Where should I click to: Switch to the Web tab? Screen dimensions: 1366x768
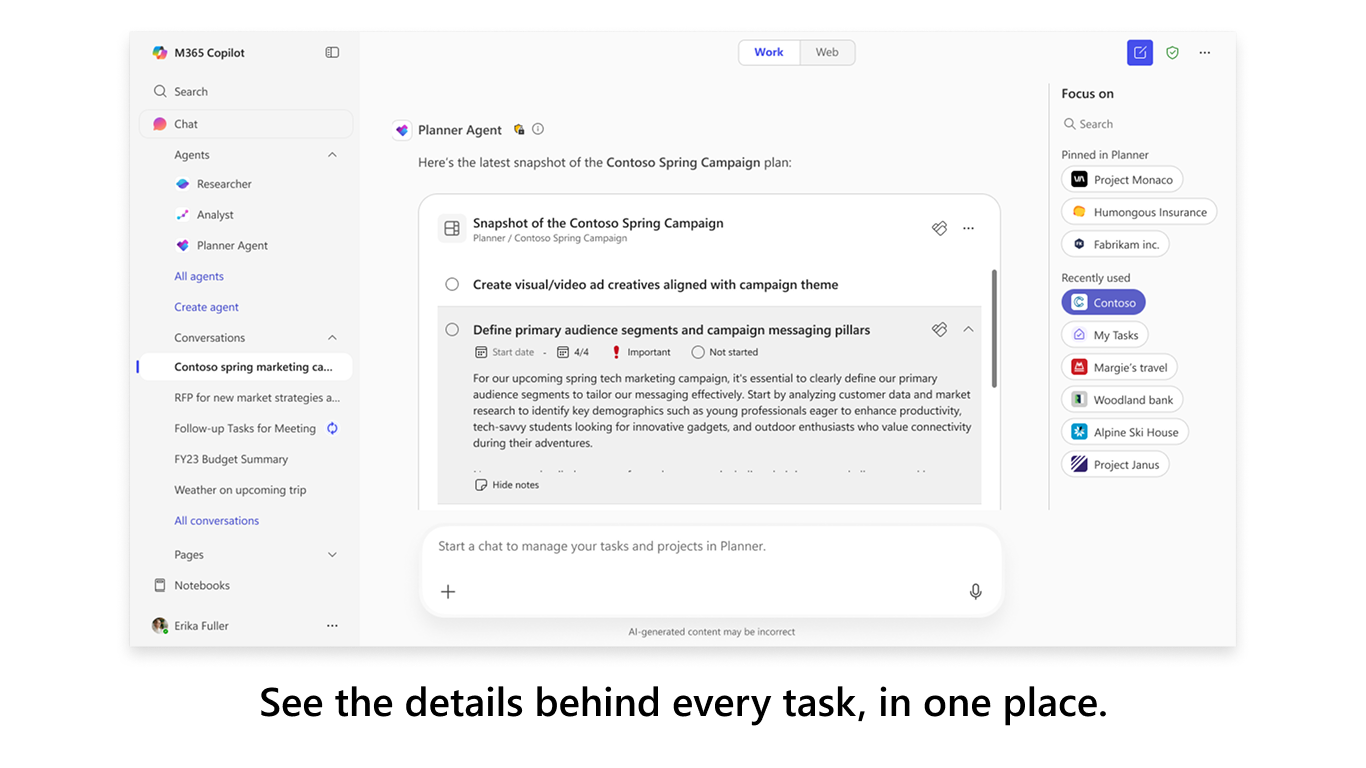pos(827,53)
